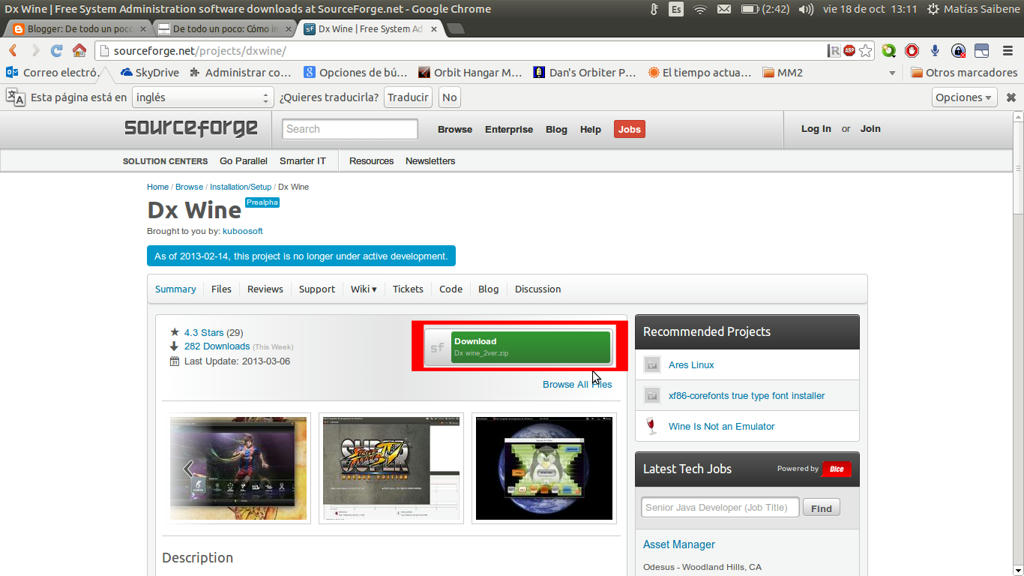The image size is (1024, 576).
Task: Open the Log In link
Action: click(816, 129)
